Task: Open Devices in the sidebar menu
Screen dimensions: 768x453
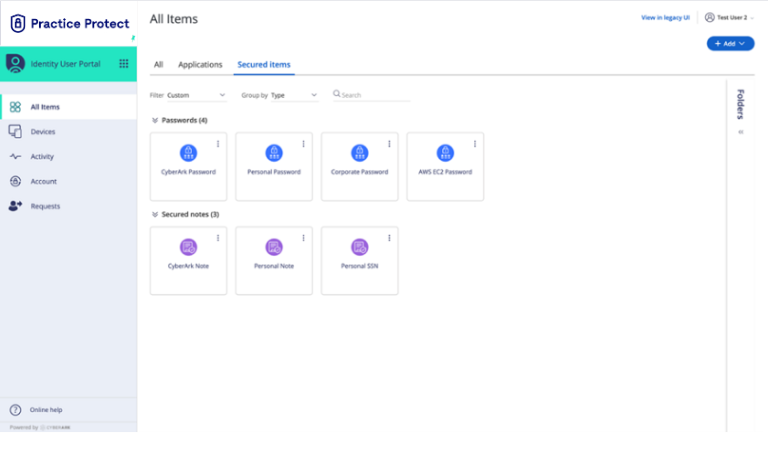Action: (x=69, y=132)
